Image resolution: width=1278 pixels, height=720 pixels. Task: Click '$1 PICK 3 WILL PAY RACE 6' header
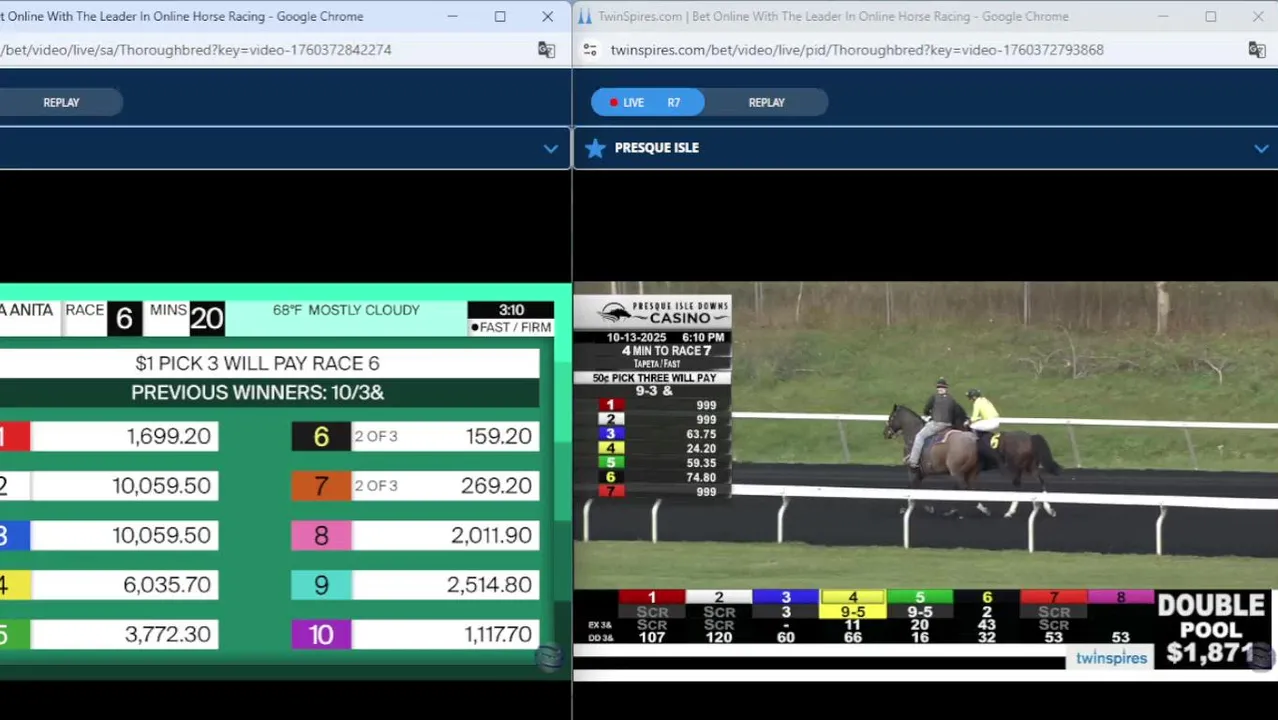click(257, 363)
